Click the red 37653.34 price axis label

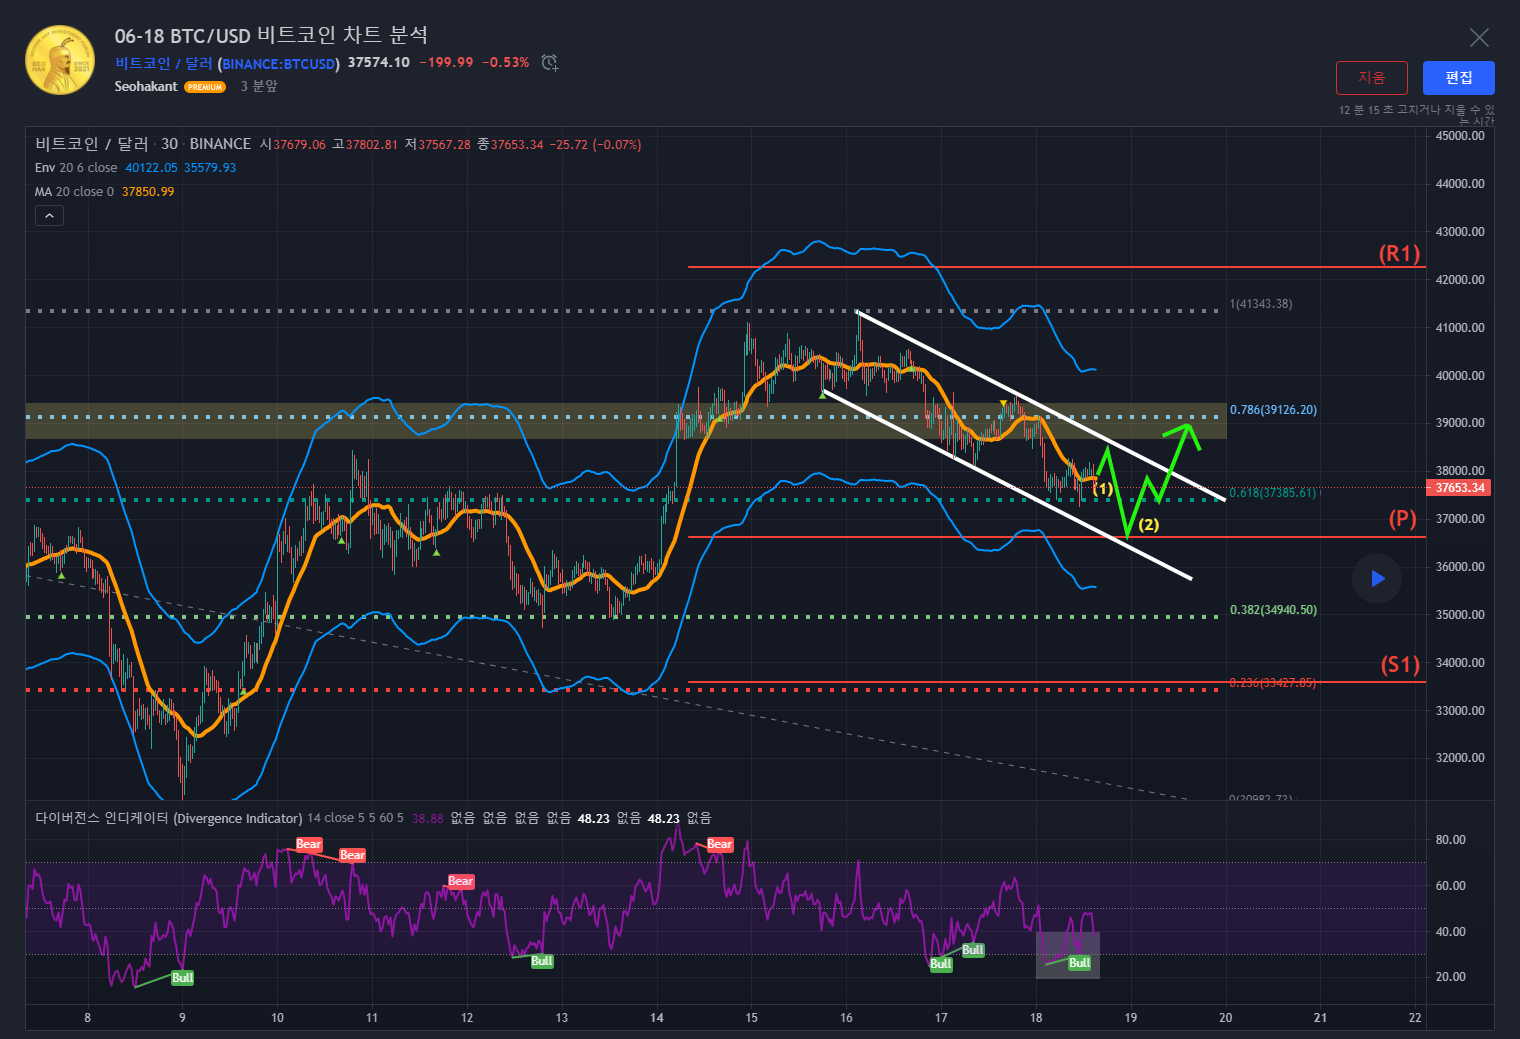tap(1459, 488)
